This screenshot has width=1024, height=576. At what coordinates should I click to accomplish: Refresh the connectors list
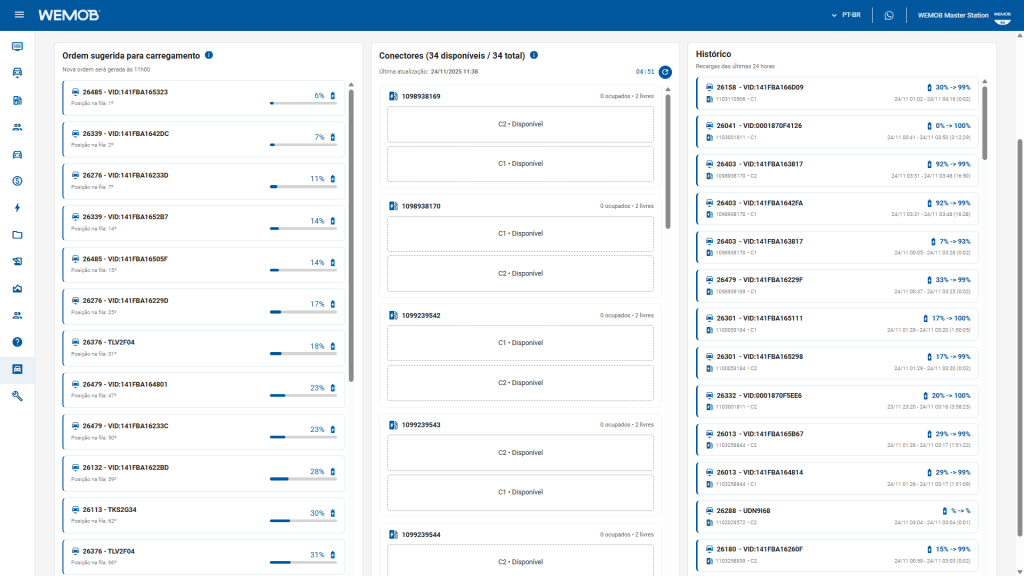665,72
